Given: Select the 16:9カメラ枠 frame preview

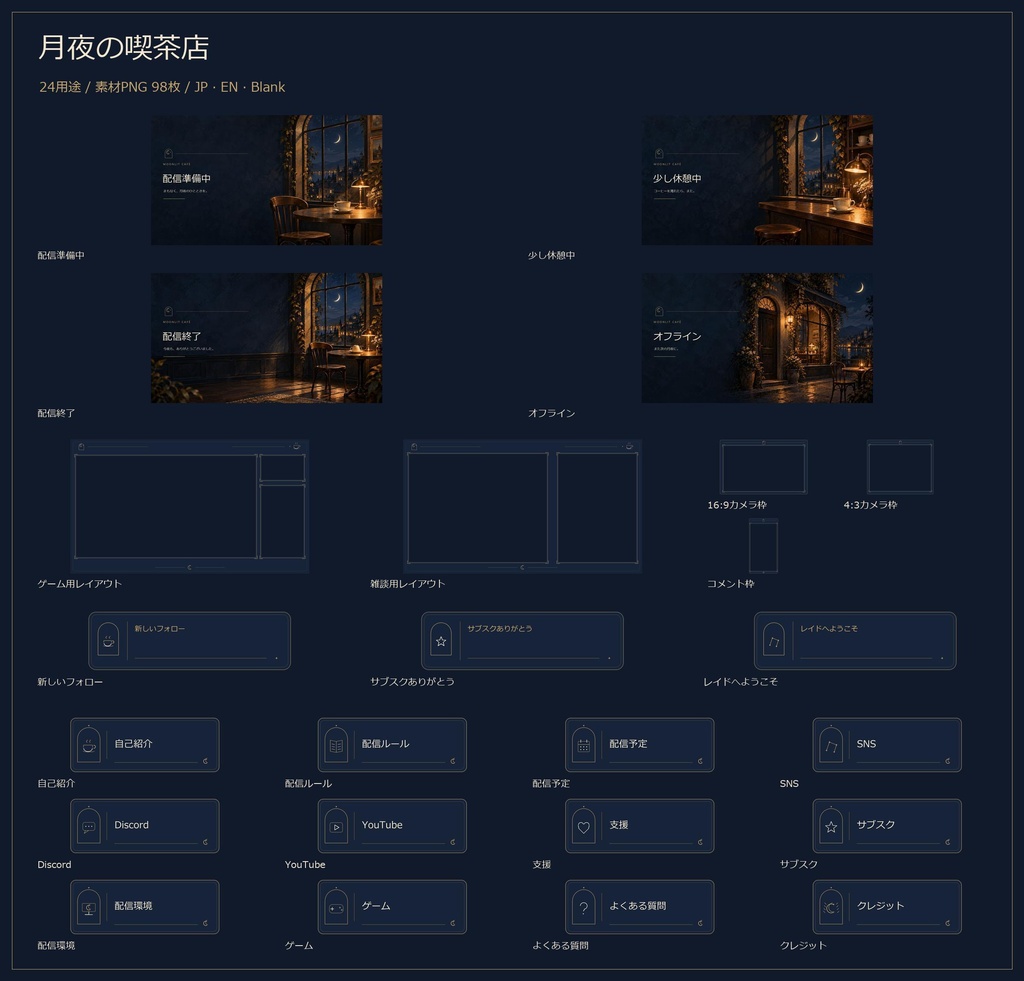Looking at the screenshot, I should [763, 467].
